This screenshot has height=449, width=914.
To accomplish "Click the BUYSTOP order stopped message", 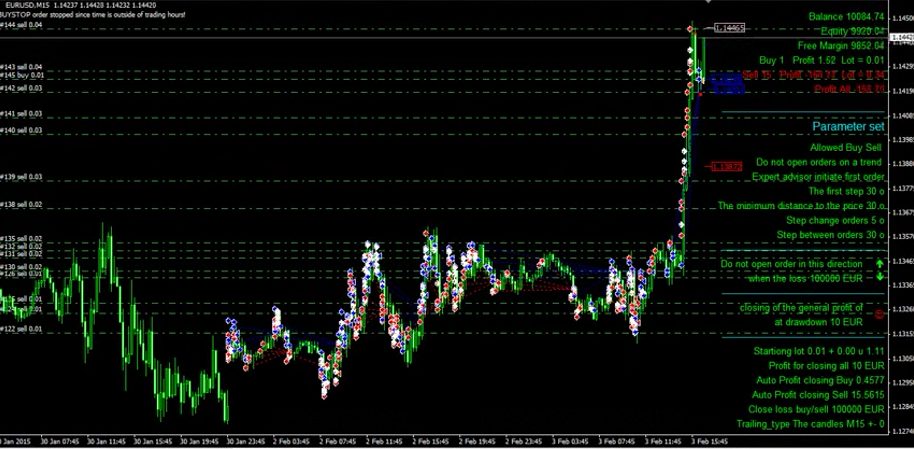I will tap(93, 14).
